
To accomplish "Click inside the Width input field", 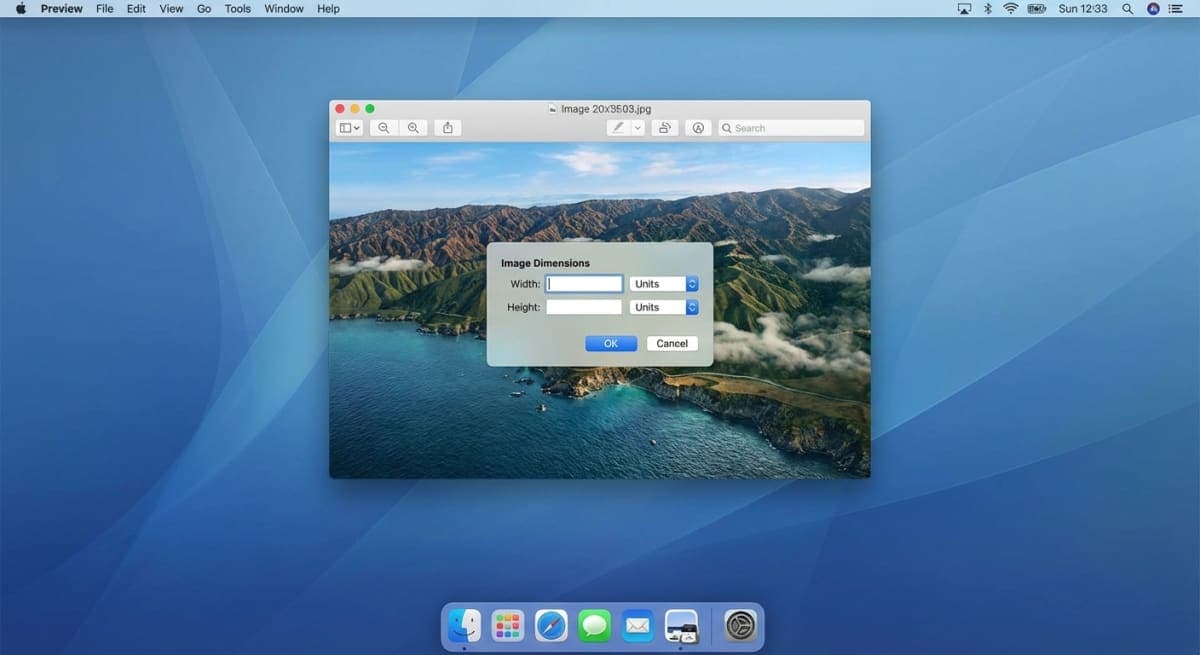I will (x=584, y=283).
